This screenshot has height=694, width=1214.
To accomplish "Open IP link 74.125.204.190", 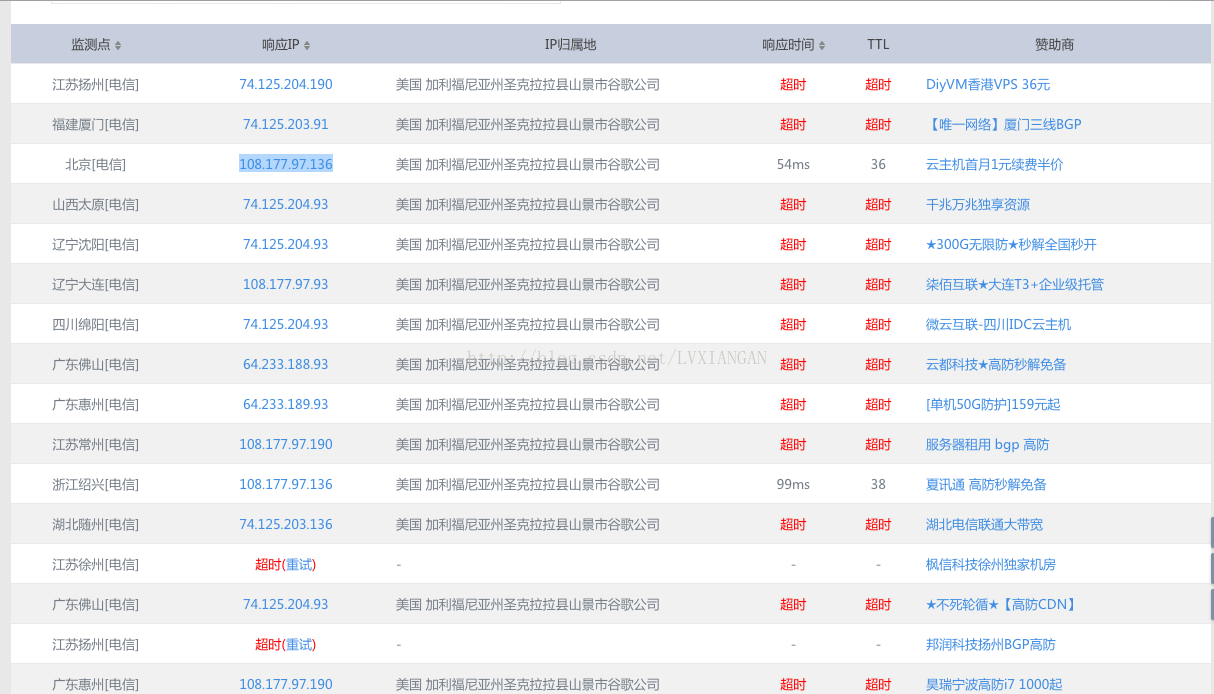I will tap(286, 84).
